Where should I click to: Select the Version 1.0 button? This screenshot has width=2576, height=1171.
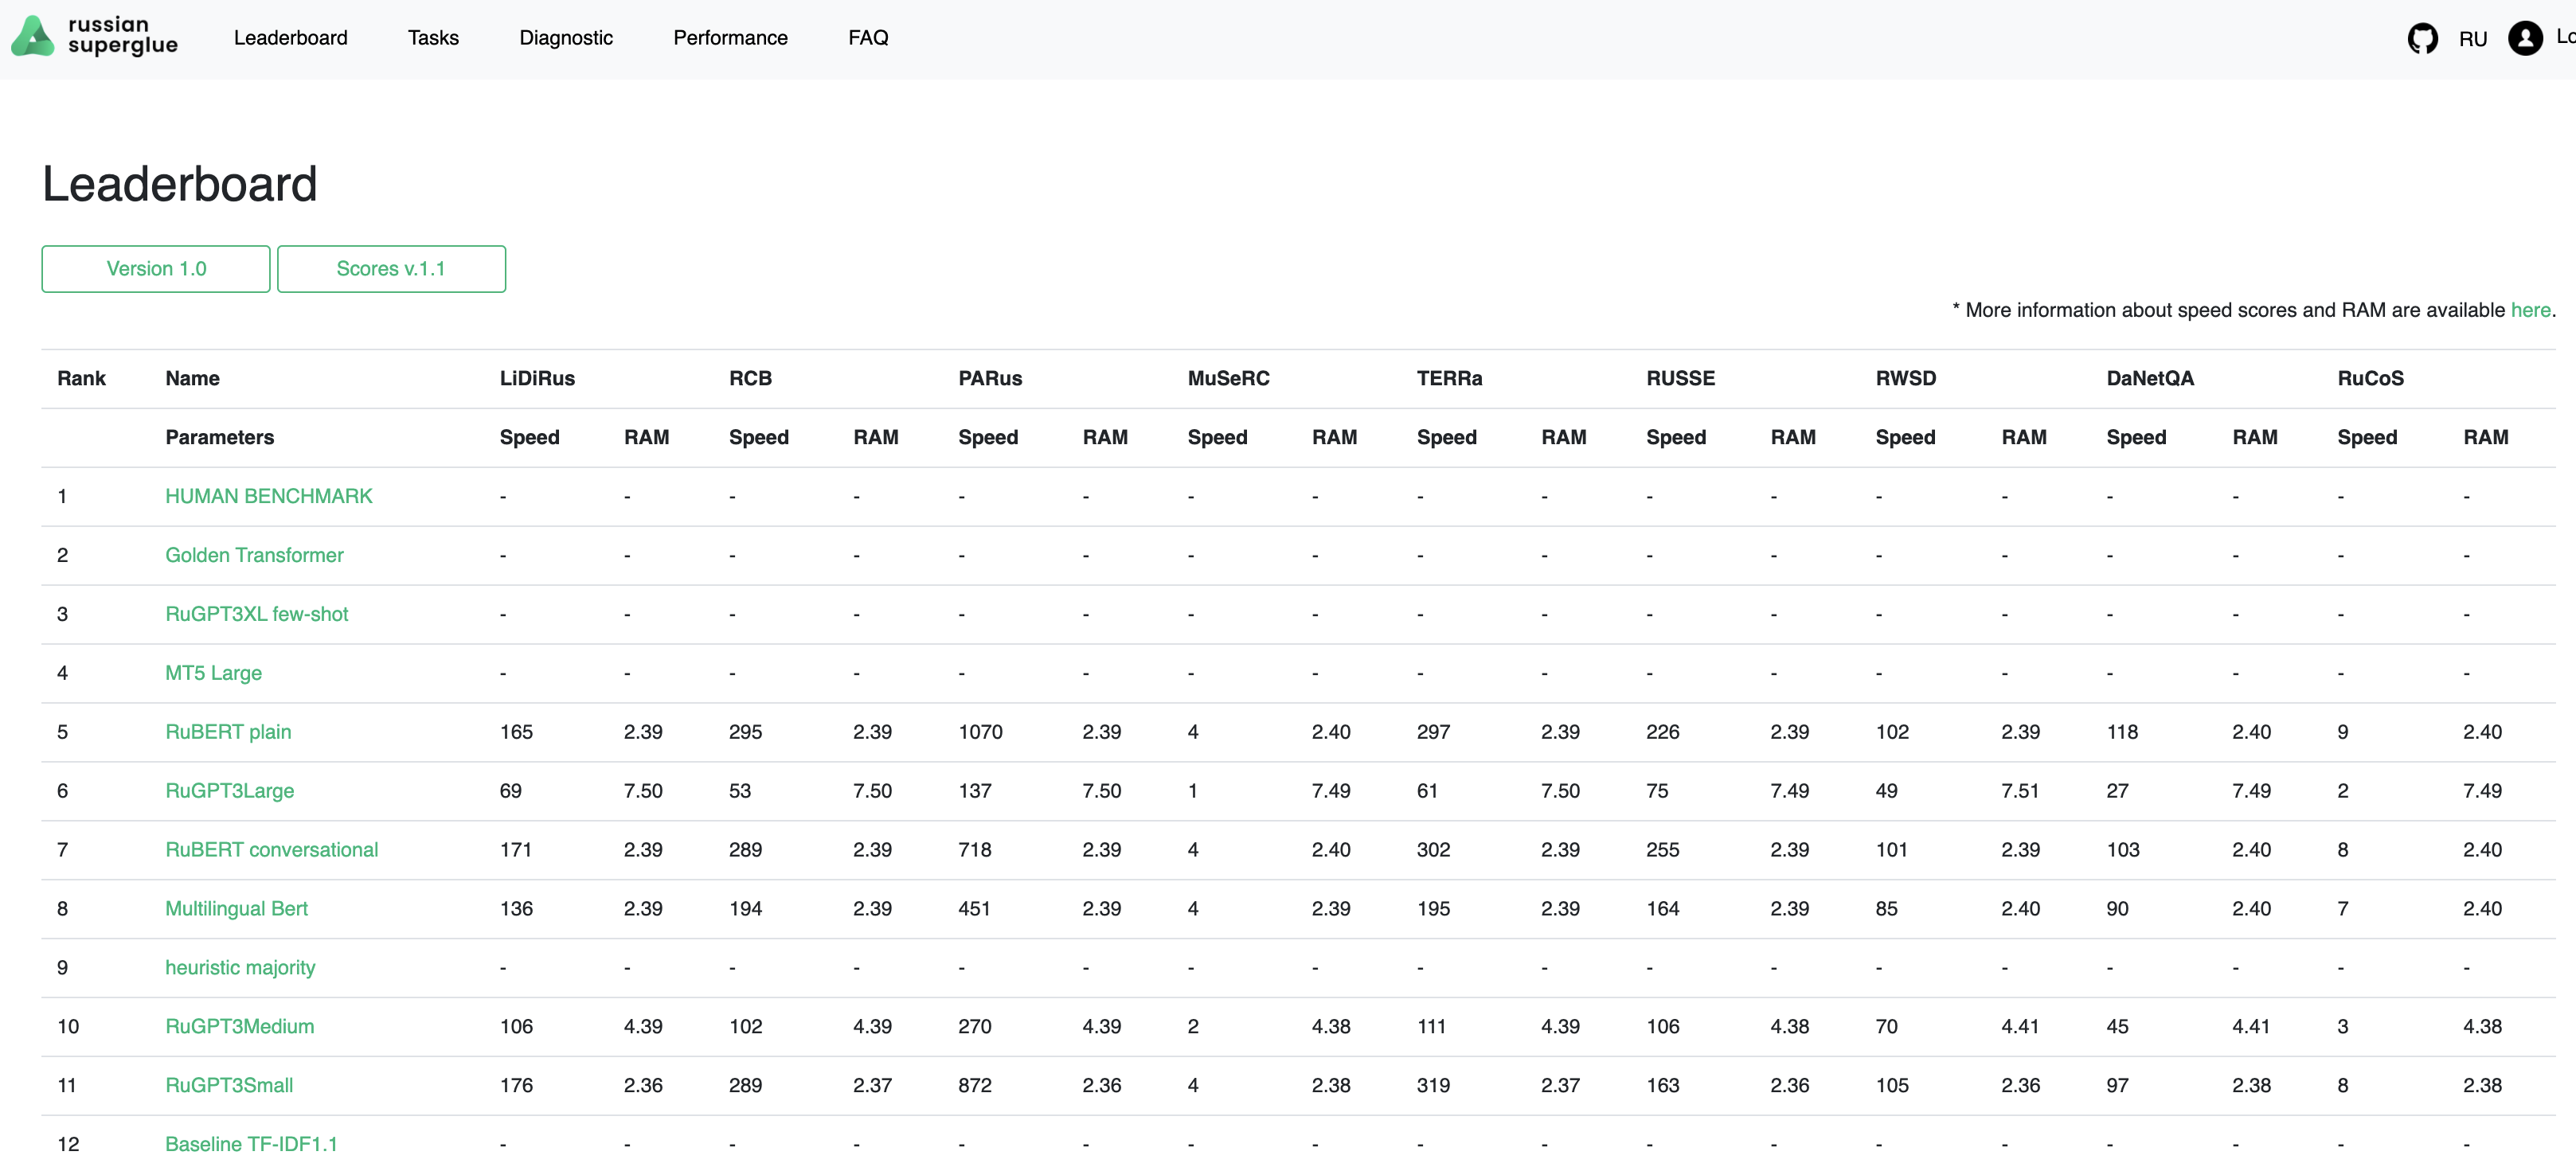click(x=156, y=269)
